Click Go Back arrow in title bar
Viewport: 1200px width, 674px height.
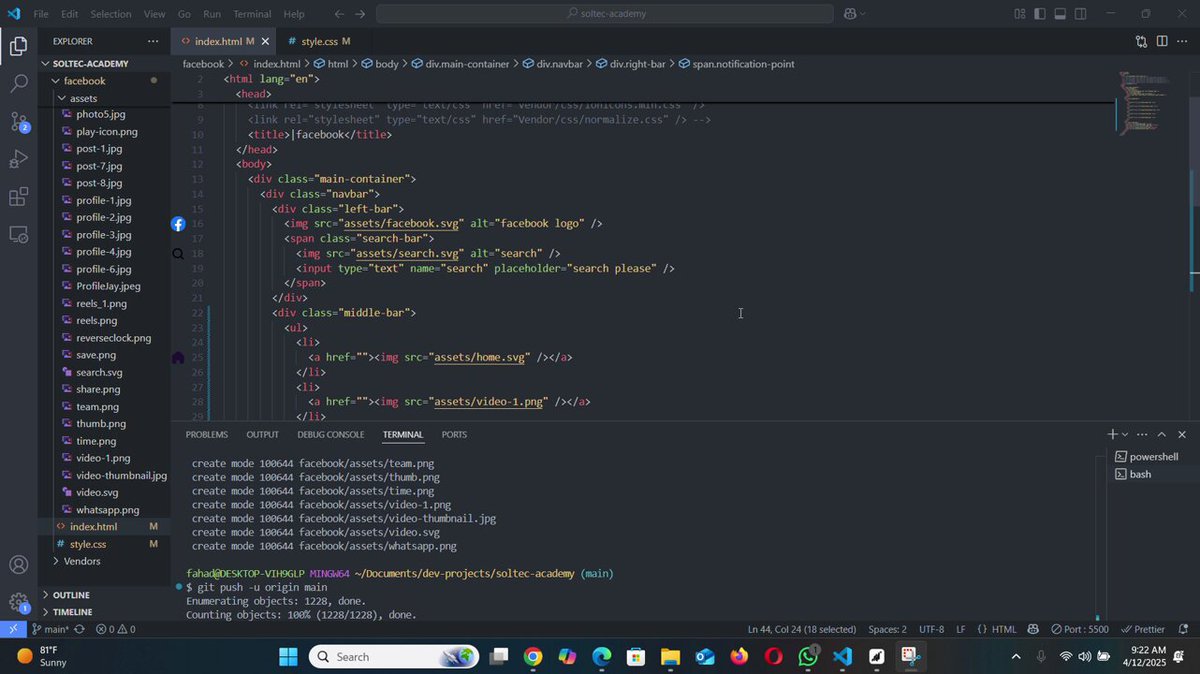[x=339, y=14]
